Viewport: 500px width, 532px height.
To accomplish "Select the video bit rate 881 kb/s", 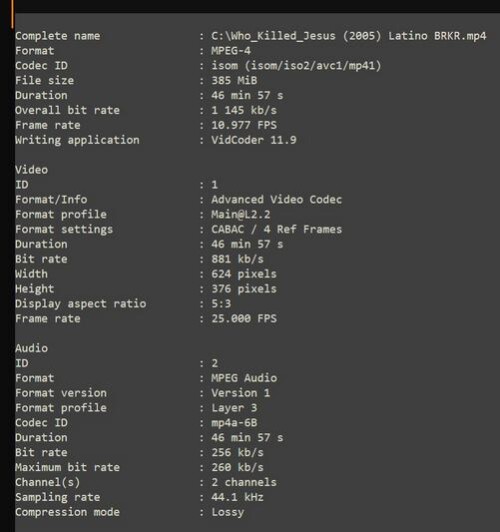I will [237, 259].
